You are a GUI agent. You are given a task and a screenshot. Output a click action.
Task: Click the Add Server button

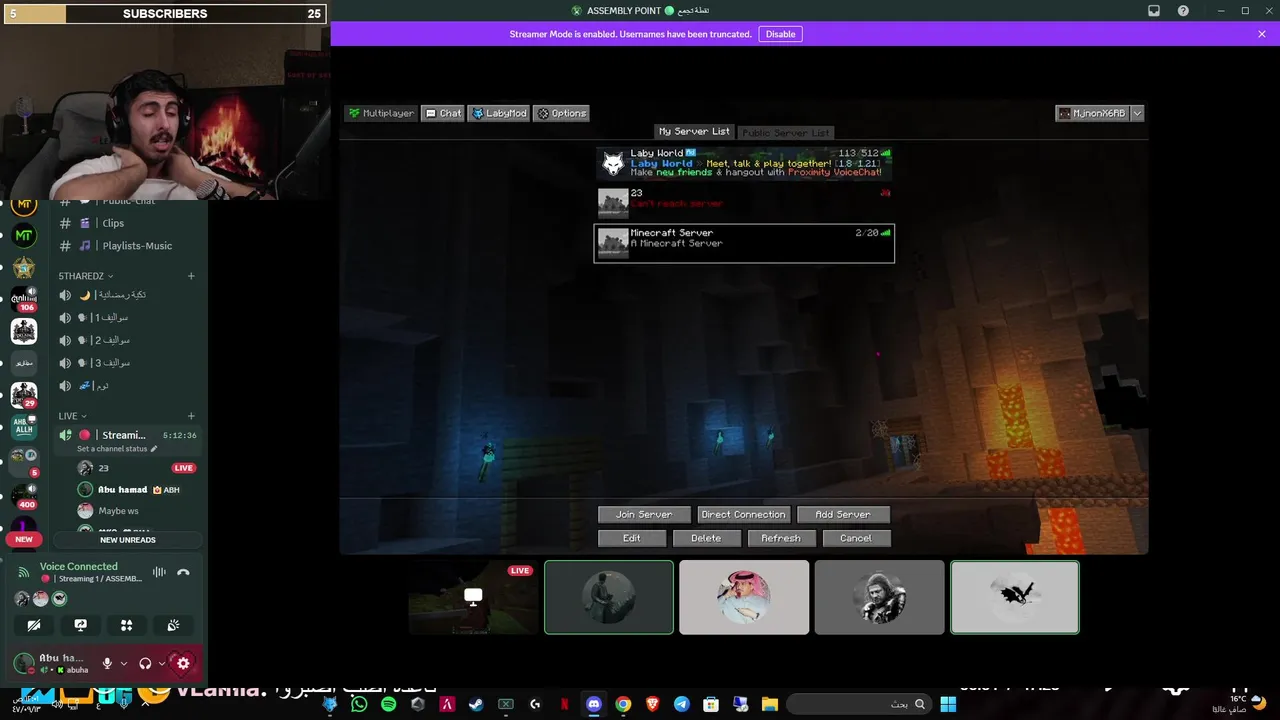coord(843,514)
